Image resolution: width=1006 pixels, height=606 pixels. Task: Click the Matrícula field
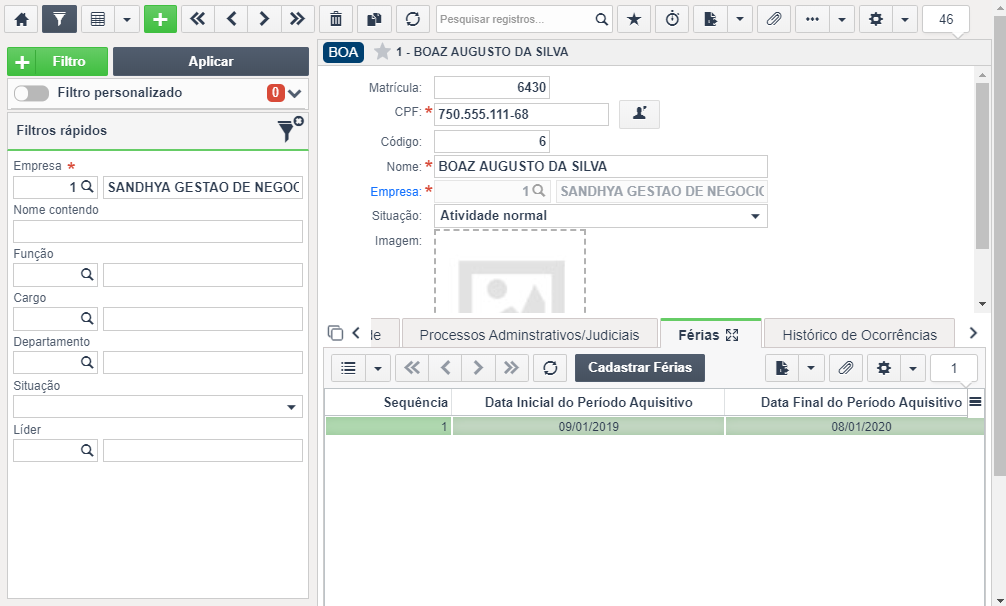[x=492, y=87]
